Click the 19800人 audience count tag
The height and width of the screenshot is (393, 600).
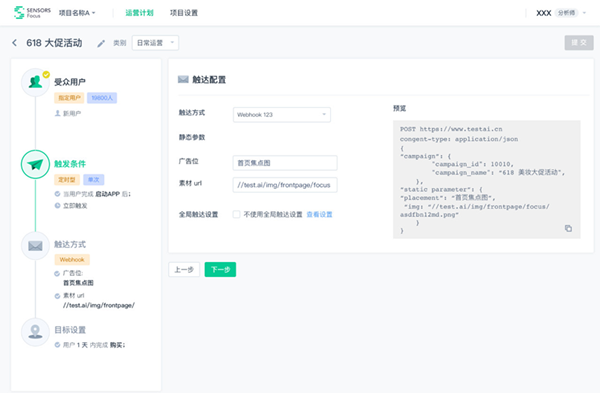(x=102, y=98)
